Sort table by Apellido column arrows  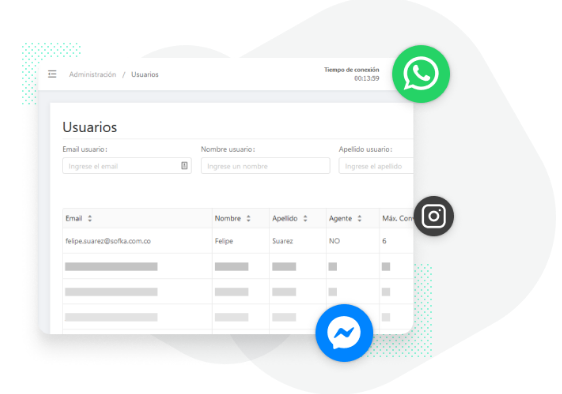pyautogui.click(x=305, y=218)
